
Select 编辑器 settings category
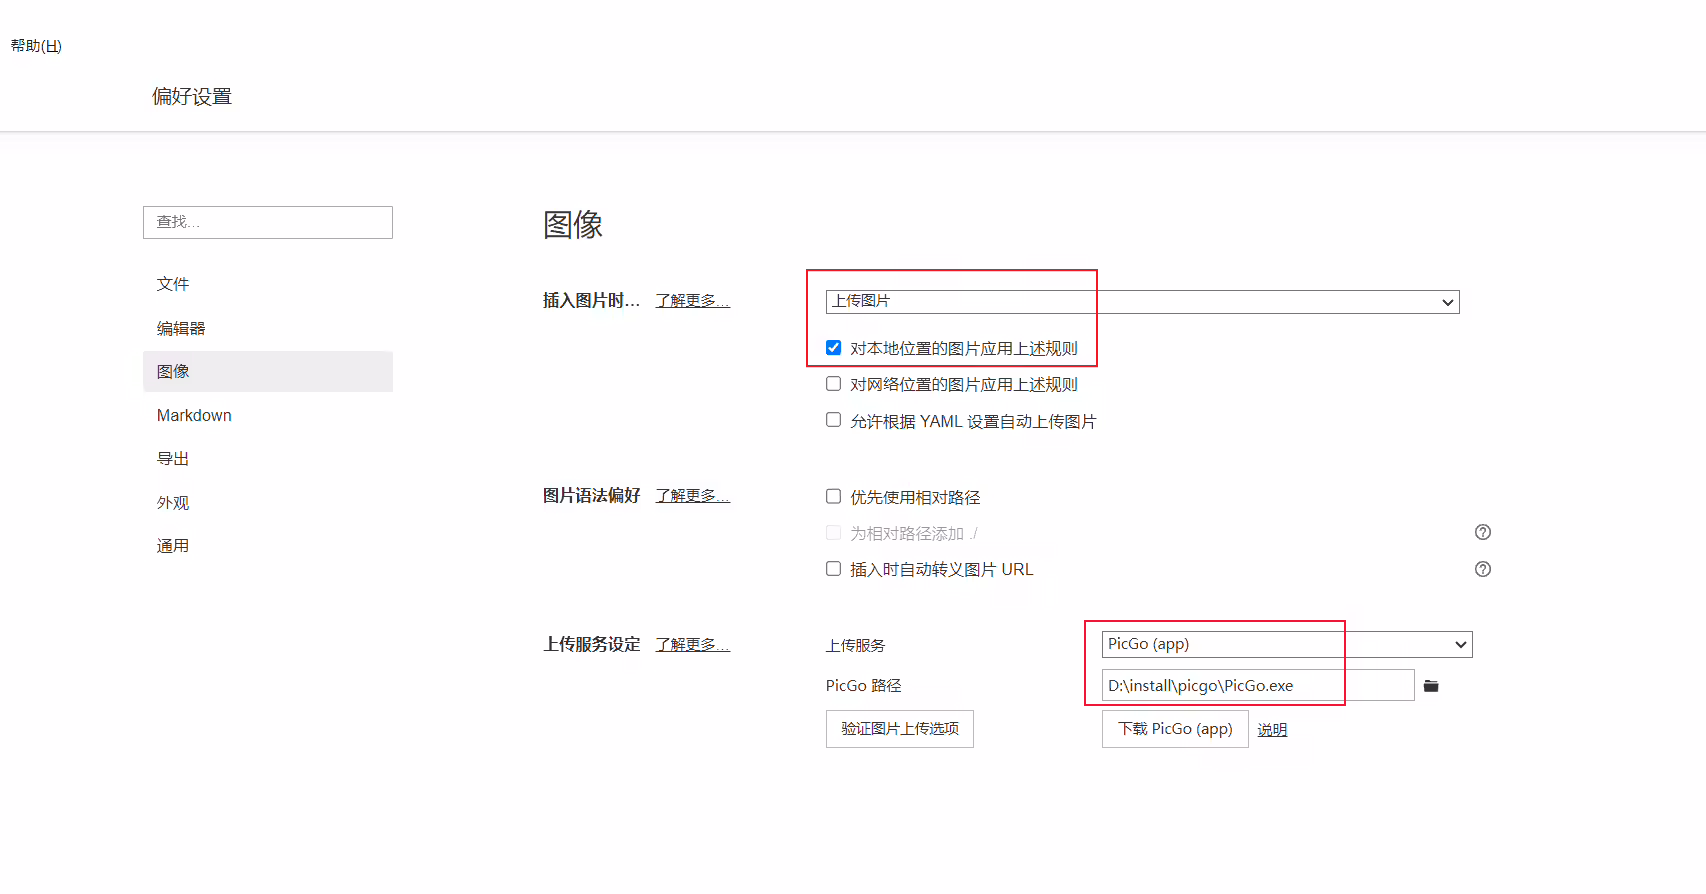pos(268,328)
